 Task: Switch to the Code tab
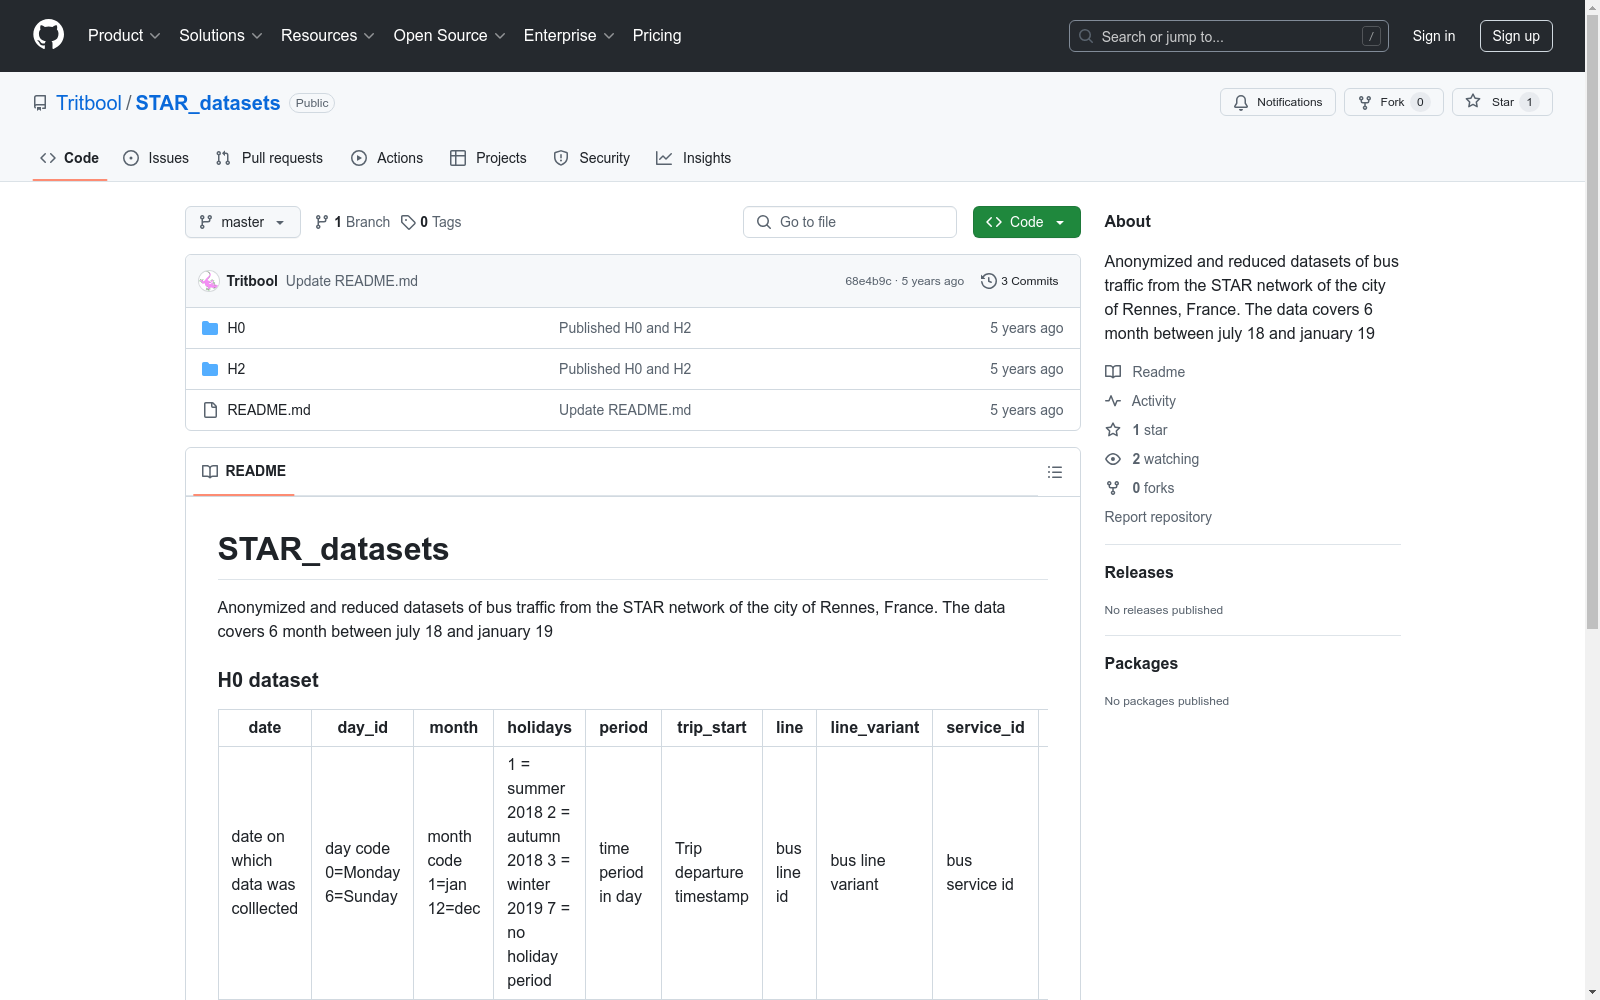pyautogui.click(x=70, y=158)
